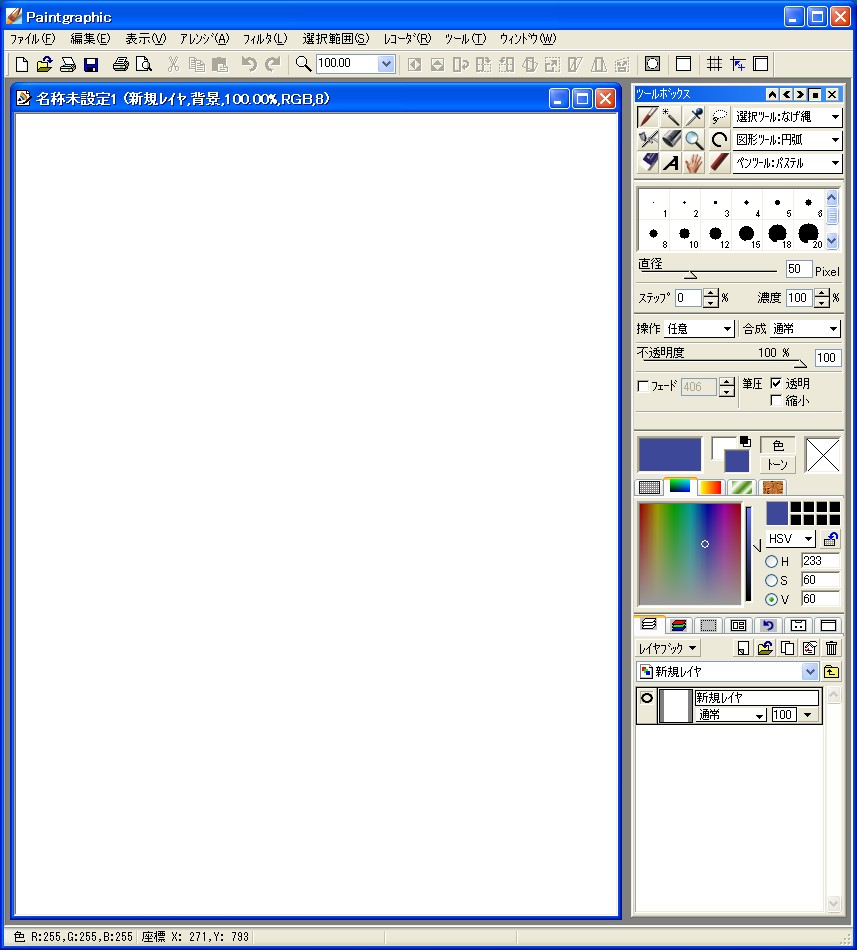The image size is (857, 950).
Task: Click the palette register icon beside HSV
Action: 831,539
